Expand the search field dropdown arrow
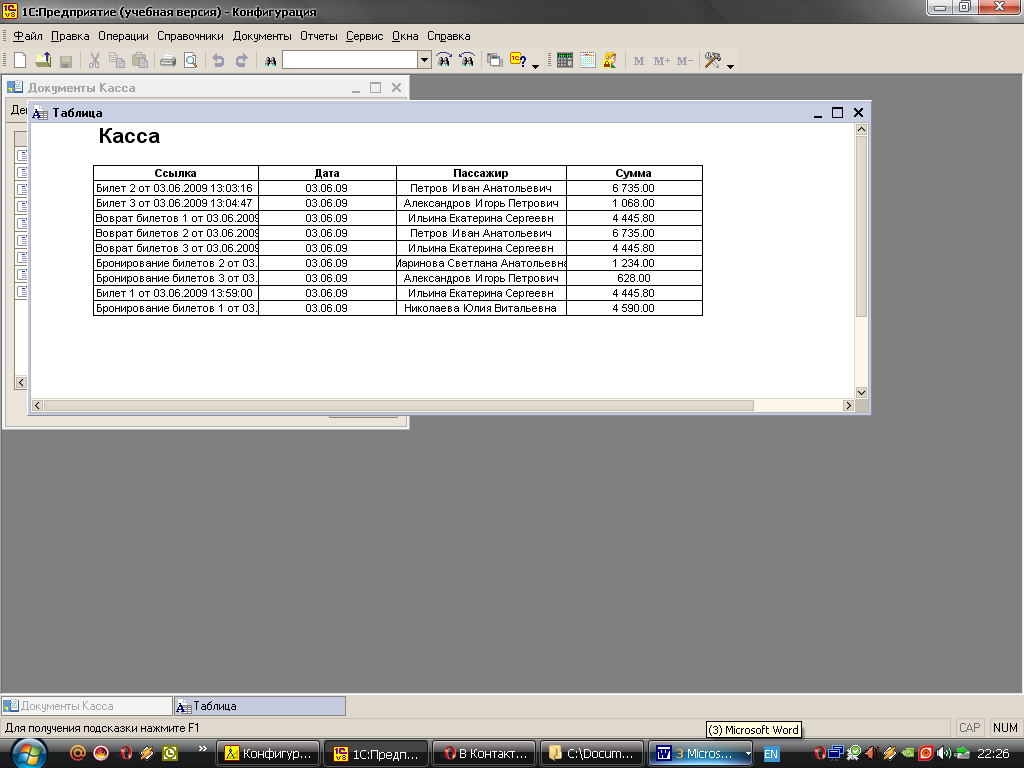The height and width of the screenshot is (768, 1024). (x=424, y=61)
